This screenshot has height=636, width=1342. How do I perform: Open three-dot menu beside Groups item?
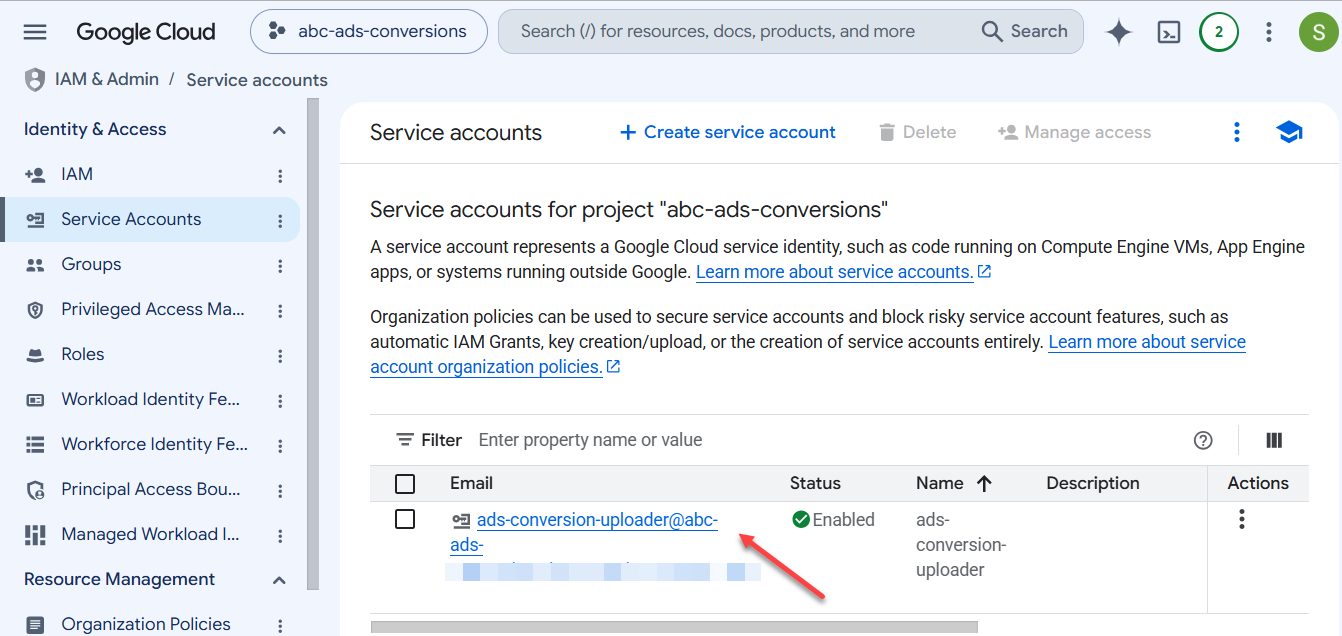[x=280, y=266]
